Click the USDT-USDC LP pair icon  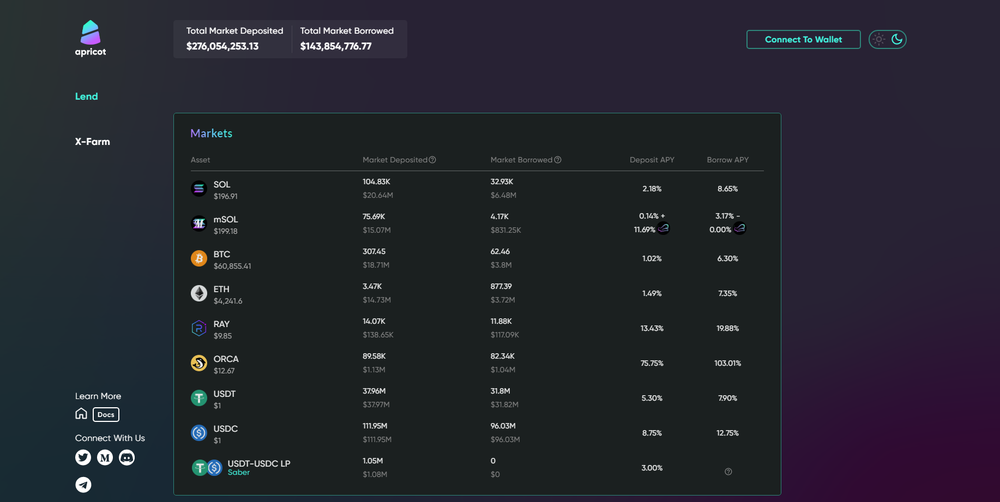[x=207, y=468]
